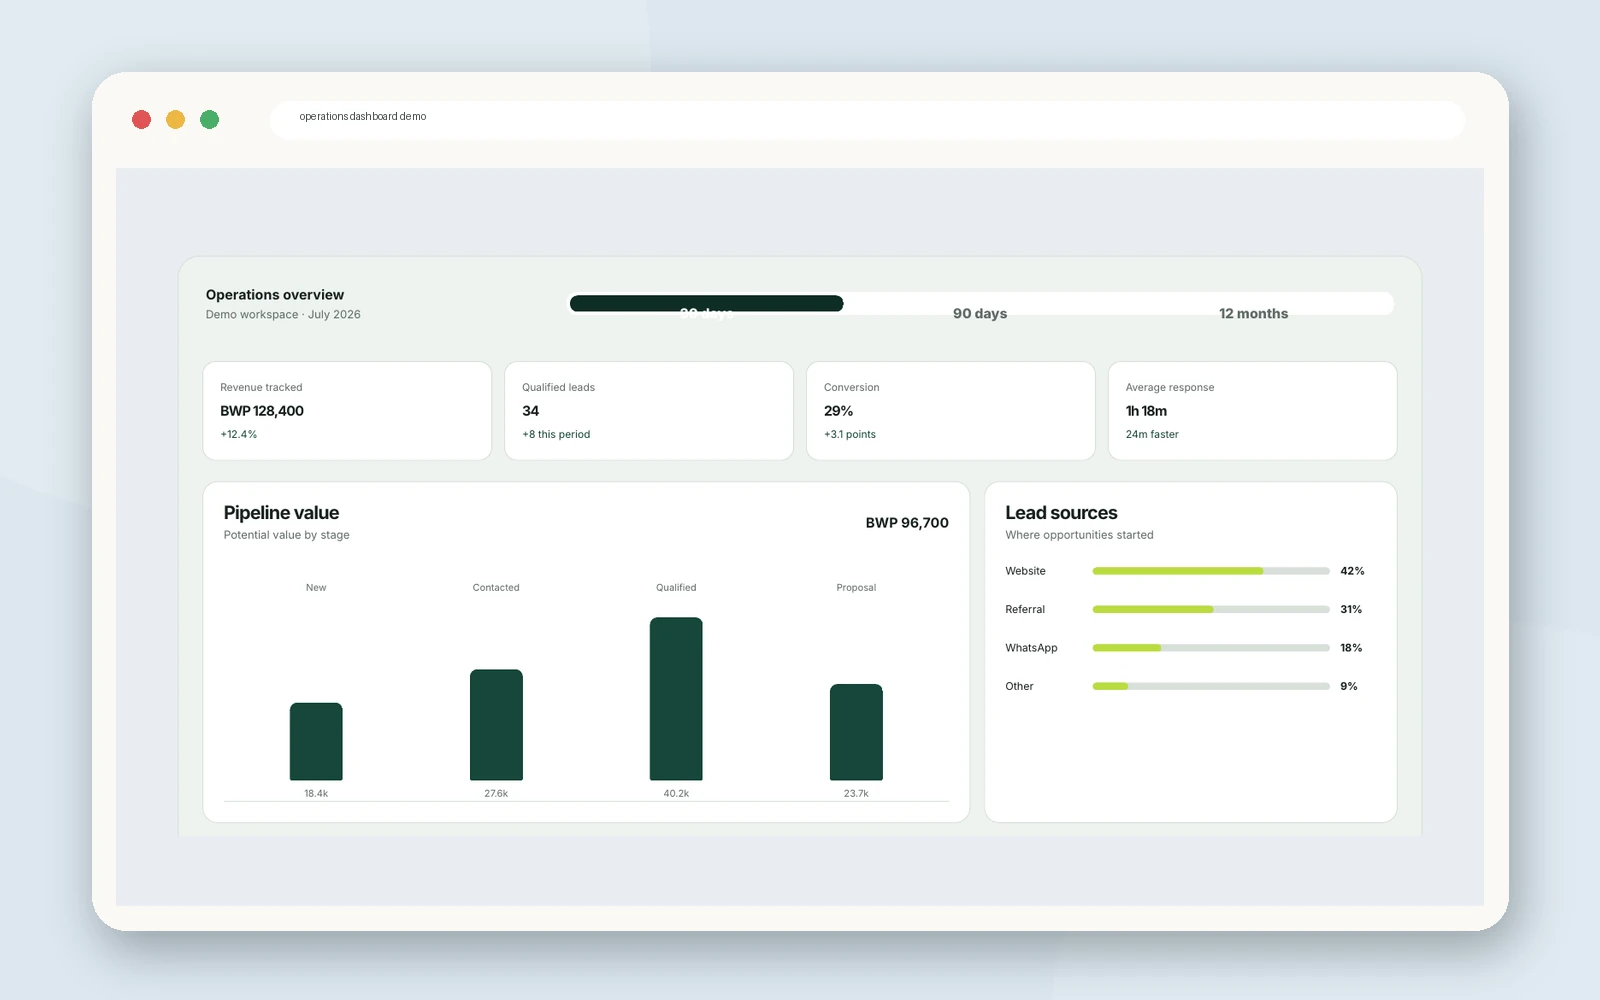Select the dark active period tab
The width and height of the screenshot is (1600, 1000).
706,303
